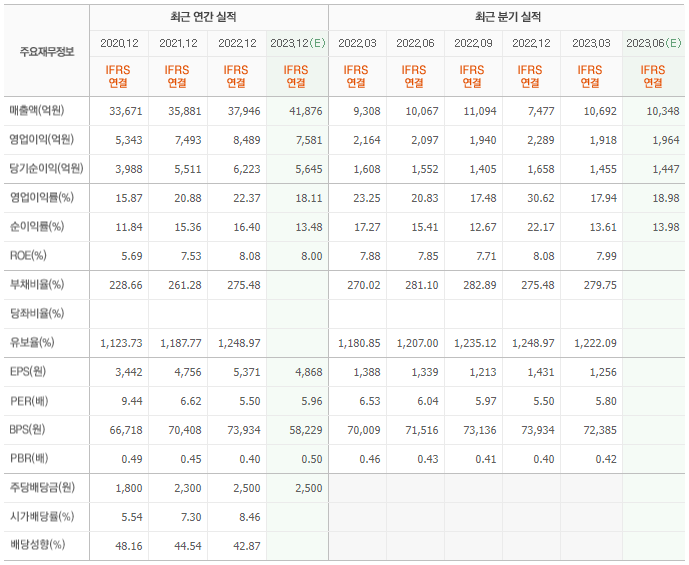689x565 pixels.
Task: Select the 2023.12(E) column header
Action: (297, 43)
